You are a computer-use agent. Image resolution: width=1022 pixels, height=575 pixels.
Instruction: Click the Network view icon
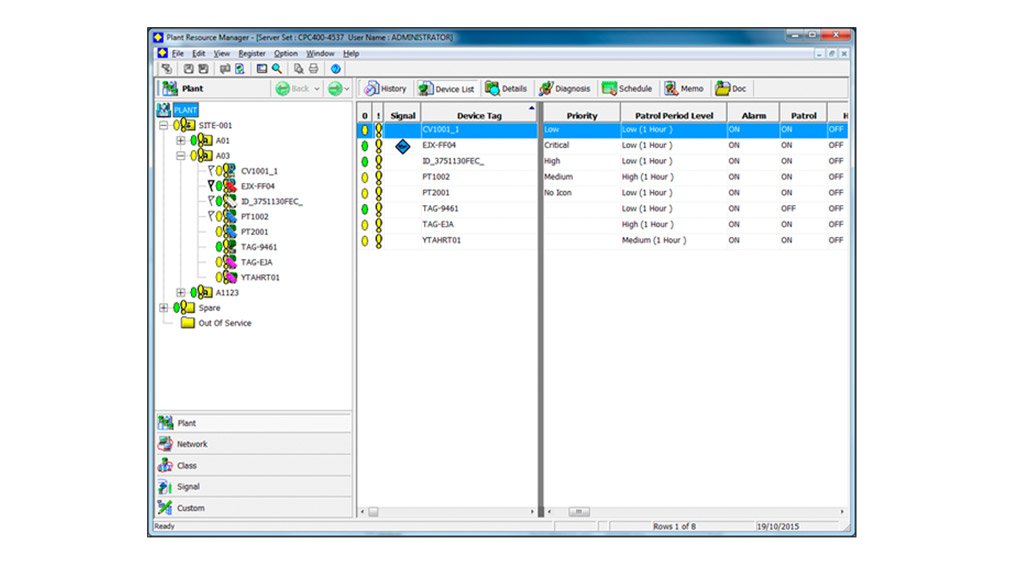point(166,444)
